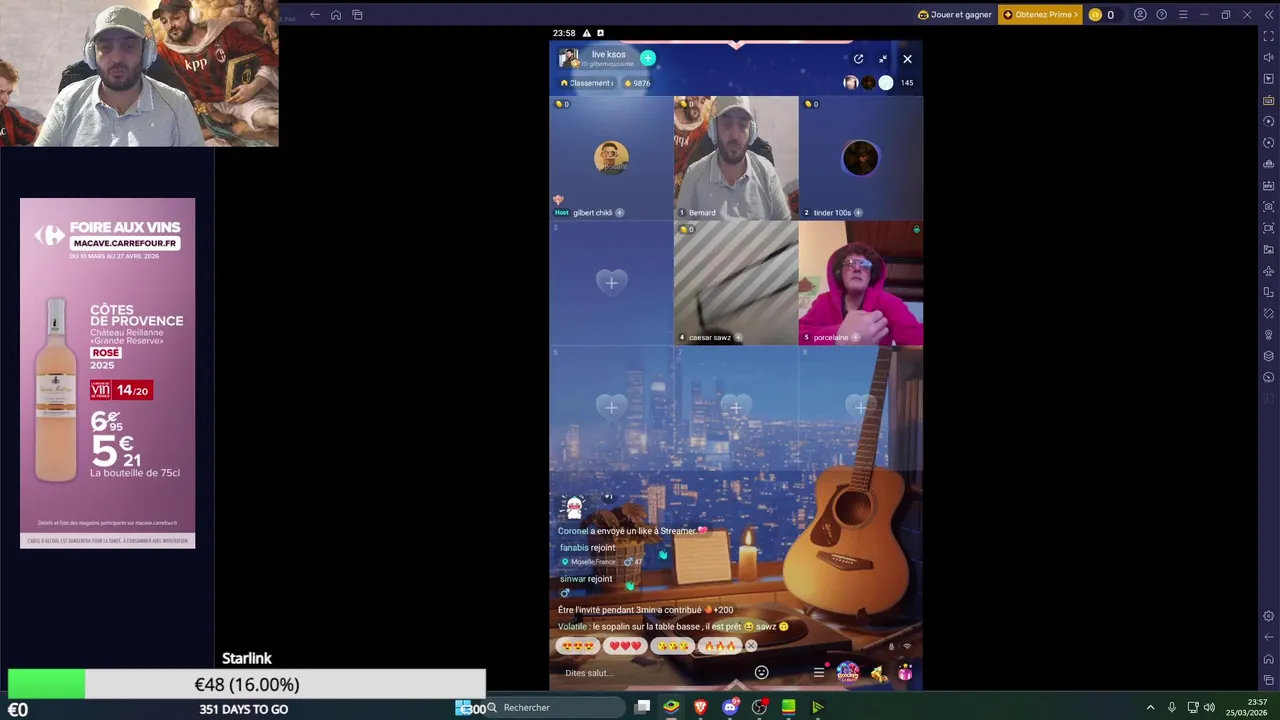Click the Starlink donation progress bar

[x=246, y=685]
